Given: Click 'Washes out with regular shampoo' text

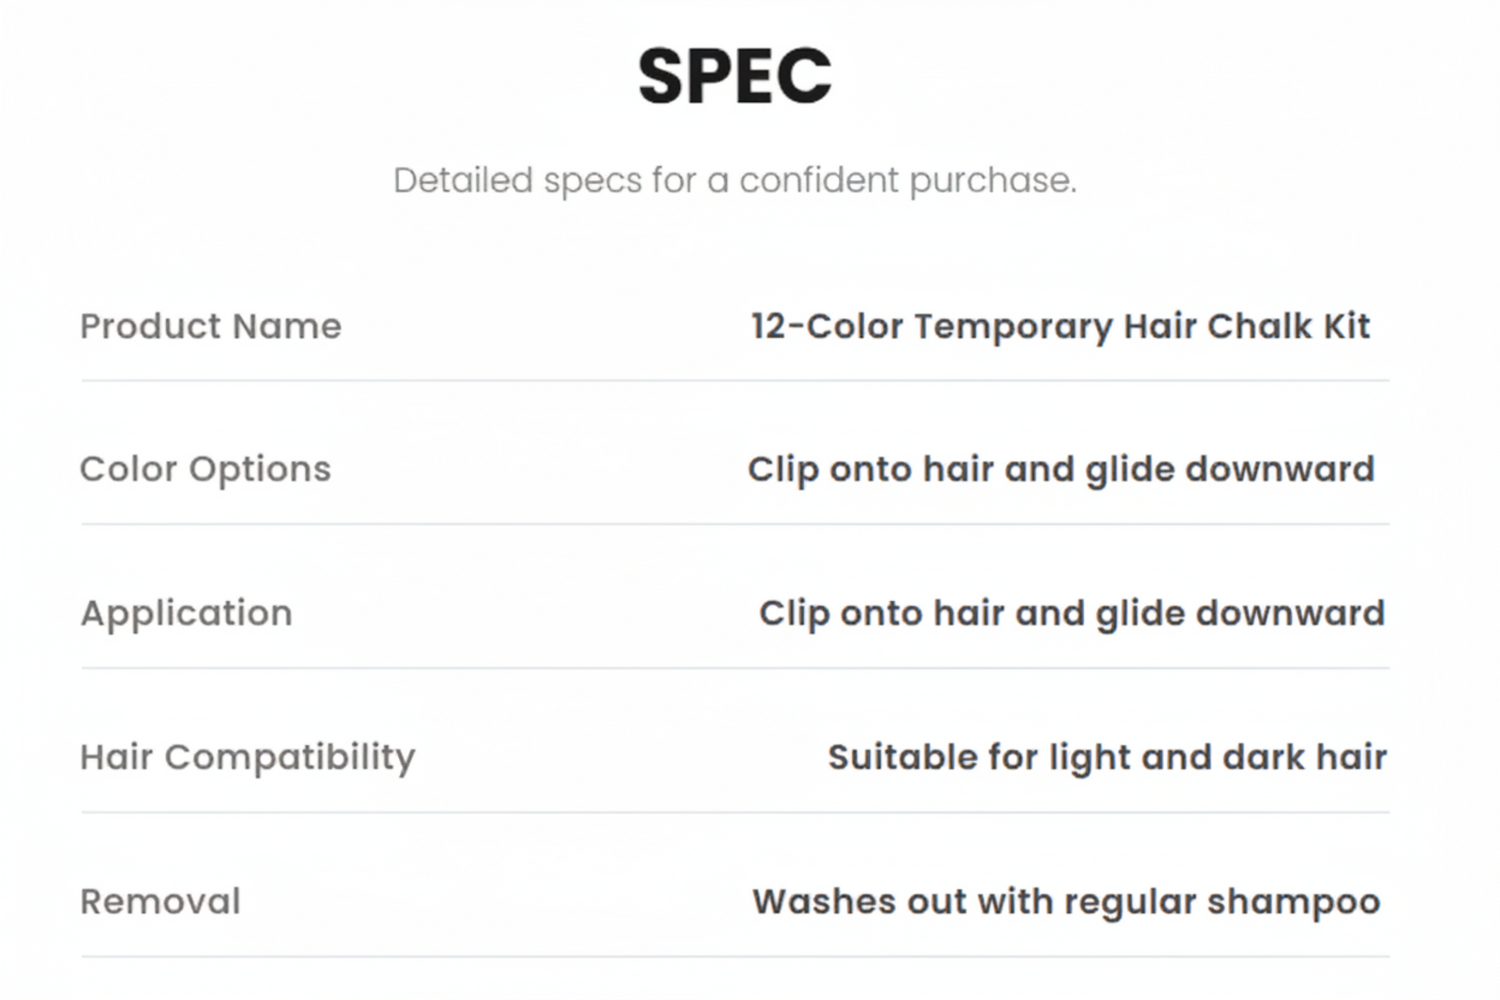Looking at the screenshot, I should 1066,902.
